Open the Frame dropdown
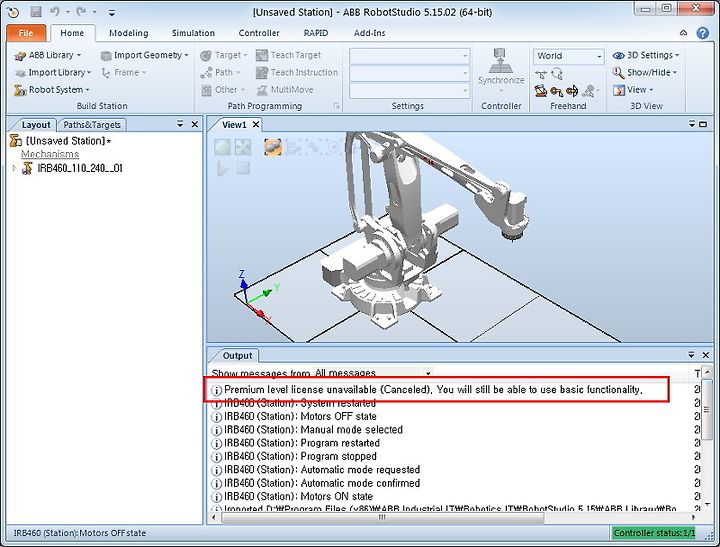Viewport: 720px width, 547px height. tap(124, 73)
